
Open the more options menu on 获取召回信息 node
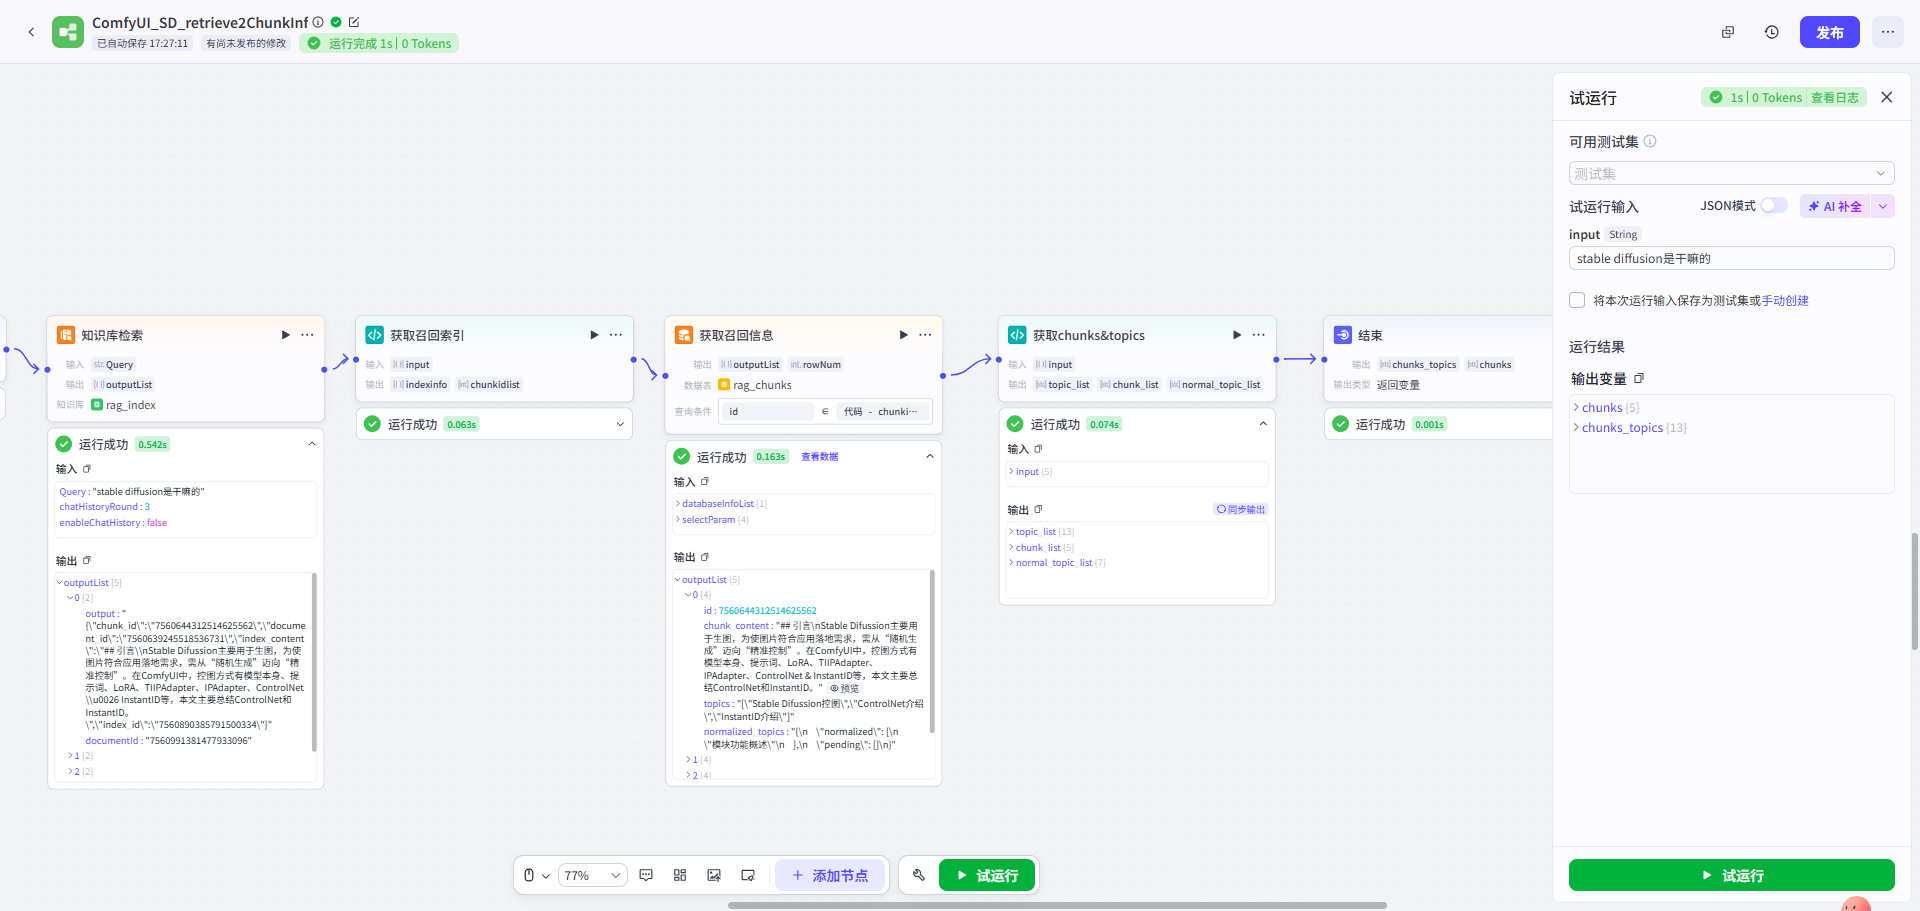pyautogui.click(x=925, y=335)
